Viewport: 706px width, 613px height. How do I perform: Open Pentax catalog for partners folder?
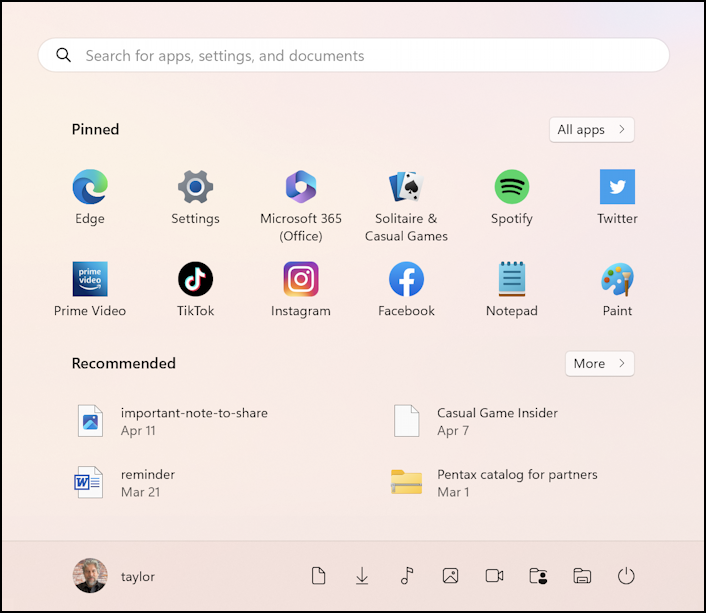[494, 482]
